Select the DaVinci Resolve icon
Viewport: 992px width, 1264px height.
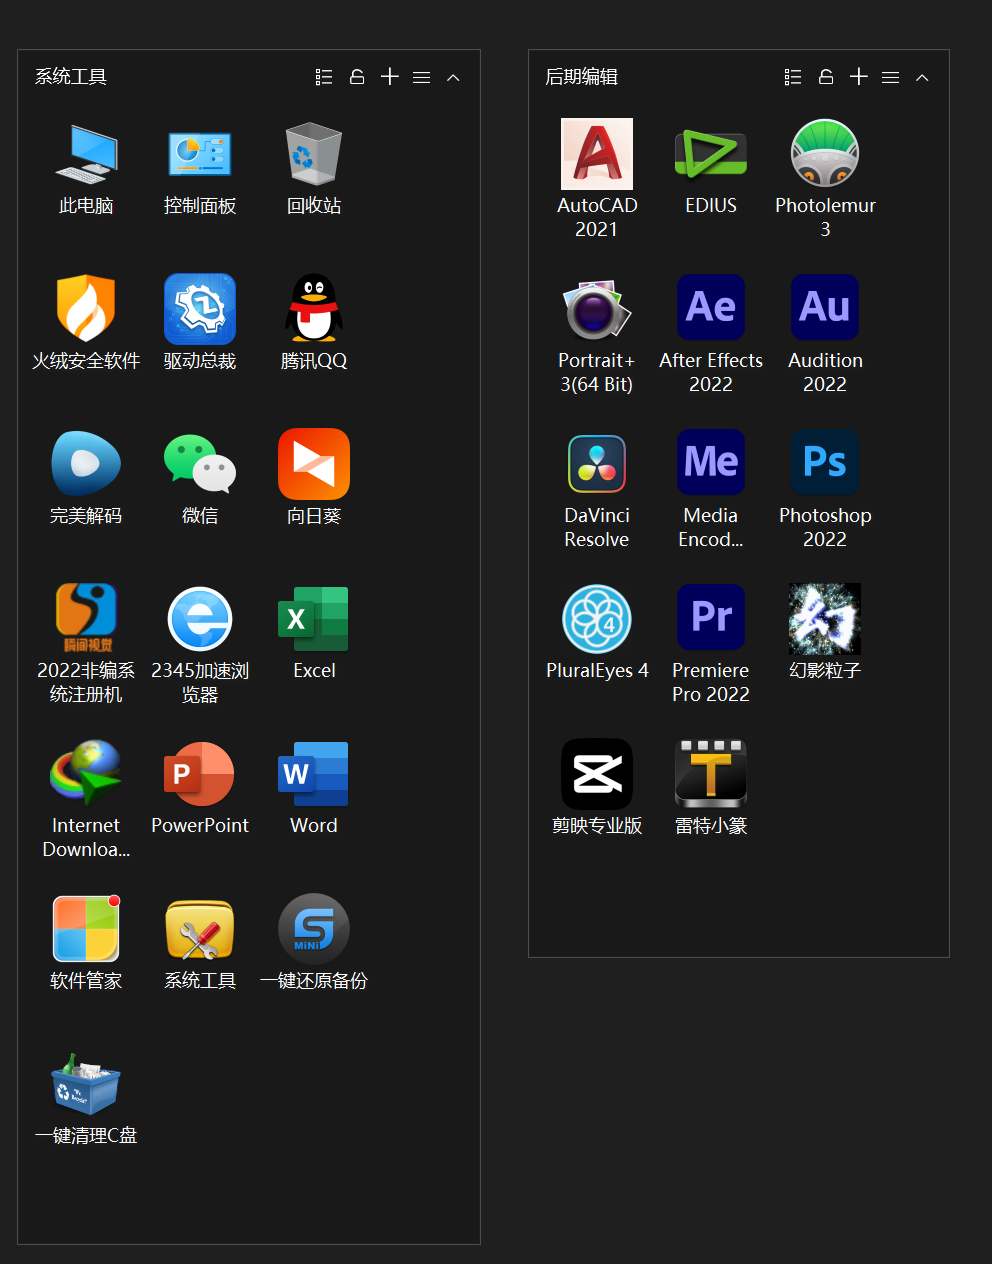(x=597, y=464)
